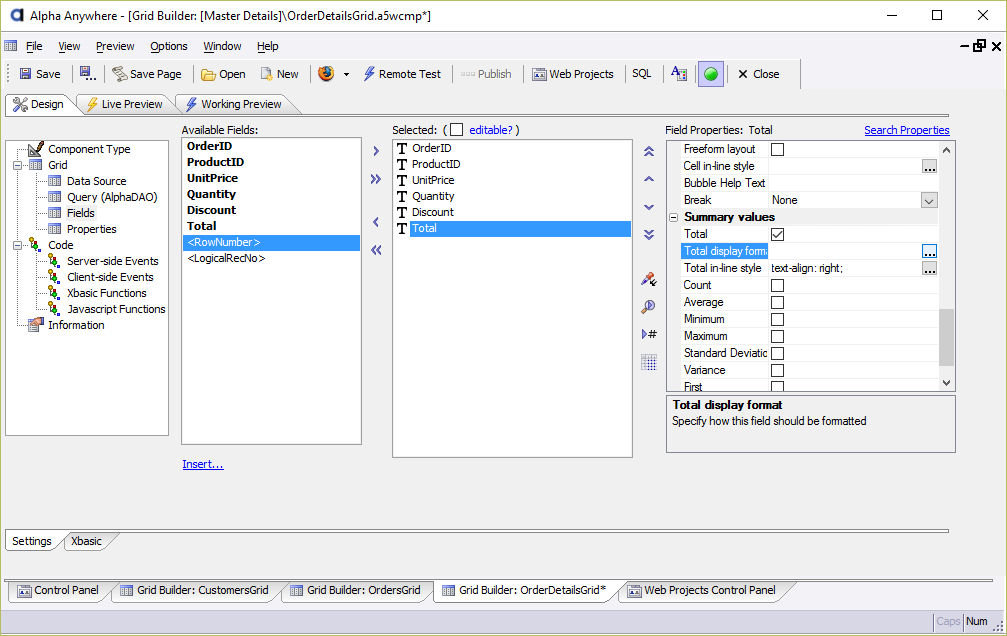
Task: Click the properties list scrollbar thumb
Action: [x=946, y=338]
